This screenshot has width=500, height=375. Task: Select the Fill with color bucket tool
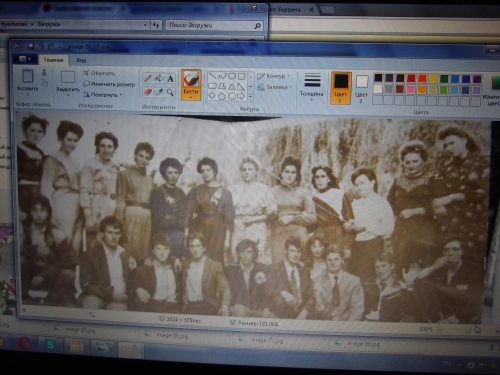pos(159,78)
